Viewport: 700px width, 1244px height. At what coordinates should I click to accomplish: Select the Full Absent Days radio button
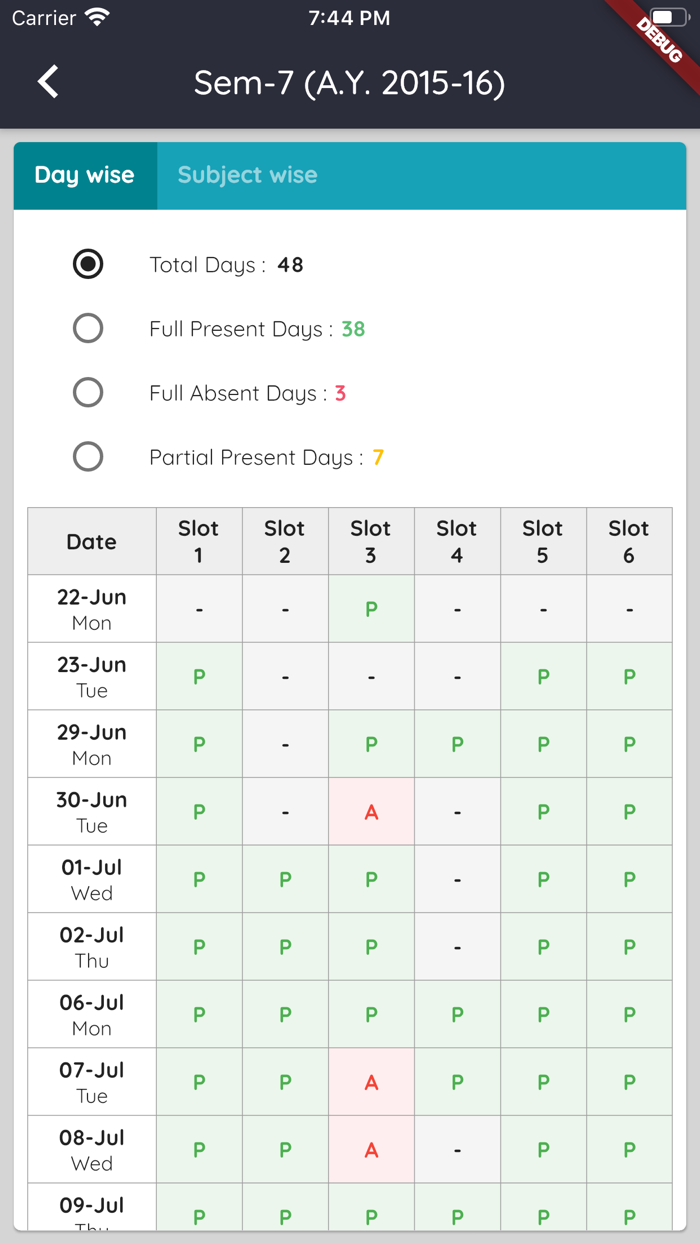(x=89, y=392)
